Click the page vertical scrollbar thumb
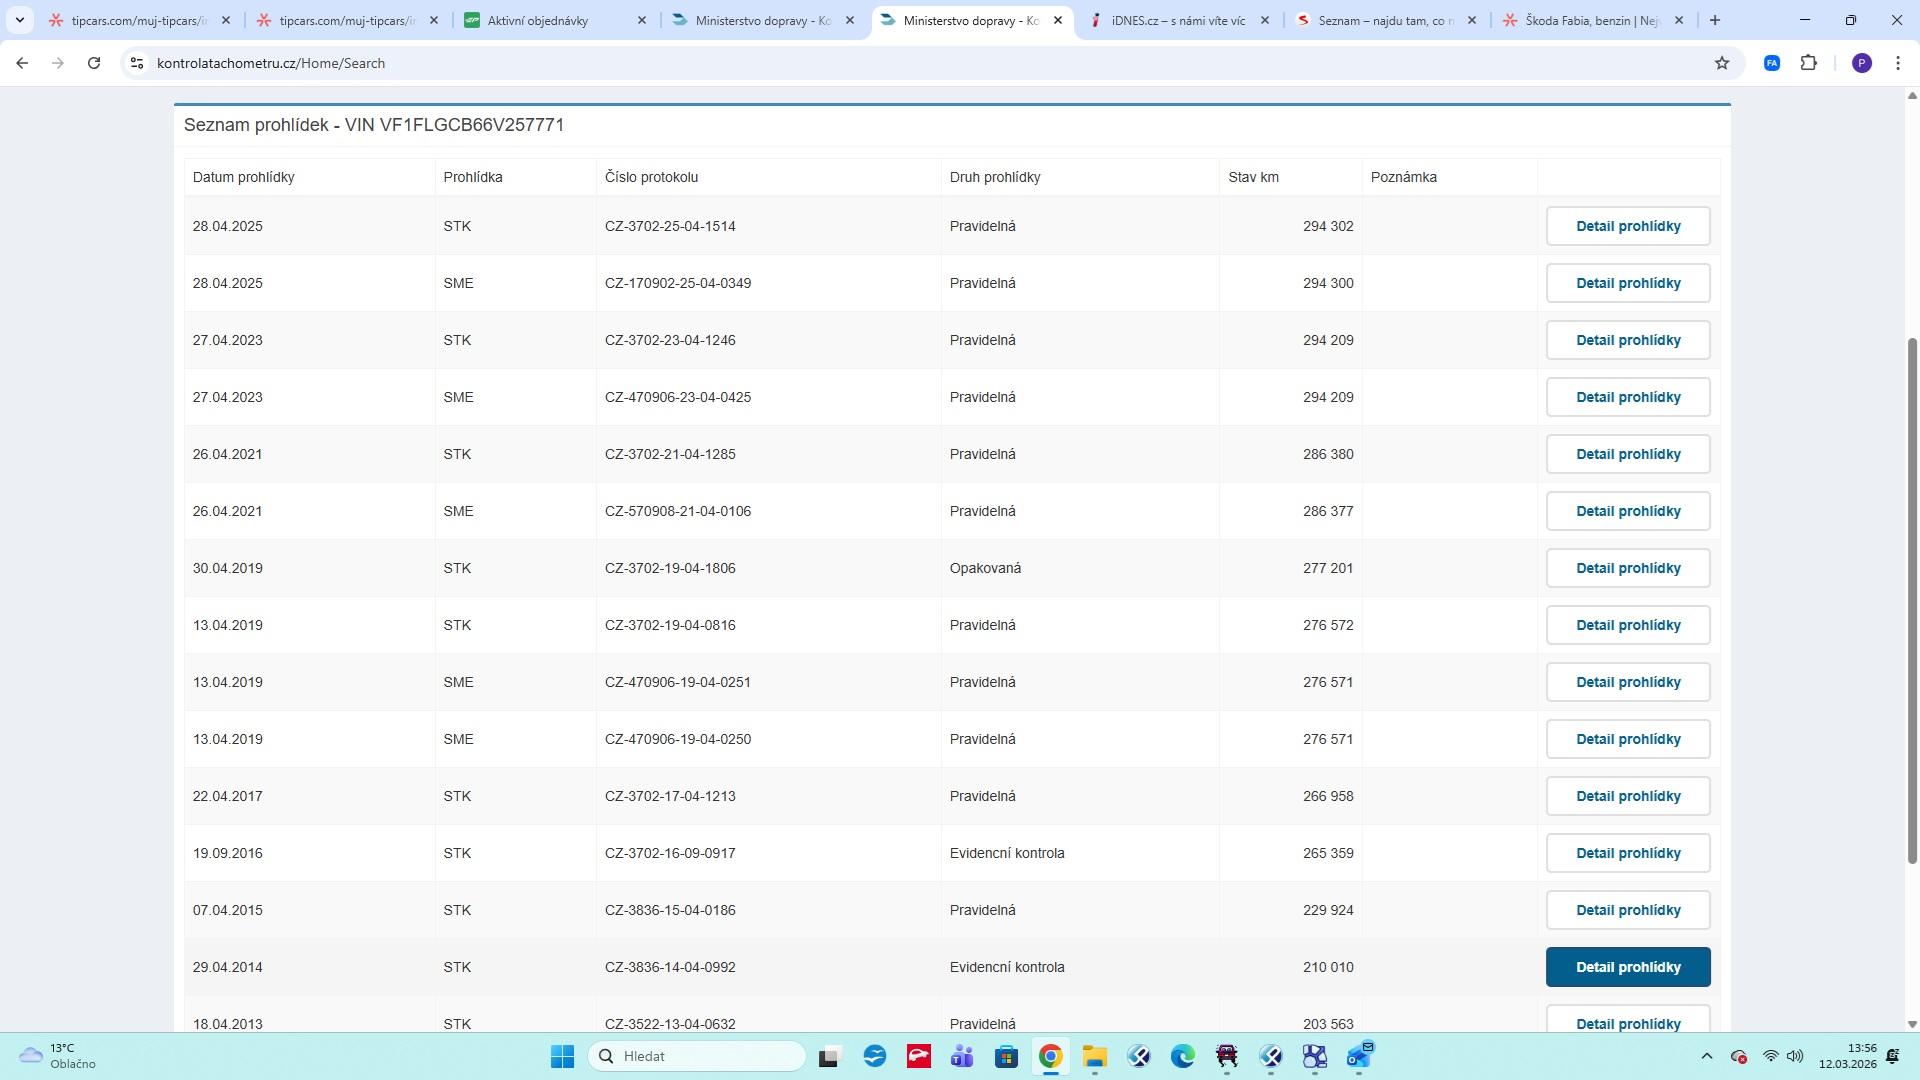The width and height of the screenshot is (1920, 1080). (1912, 600)
